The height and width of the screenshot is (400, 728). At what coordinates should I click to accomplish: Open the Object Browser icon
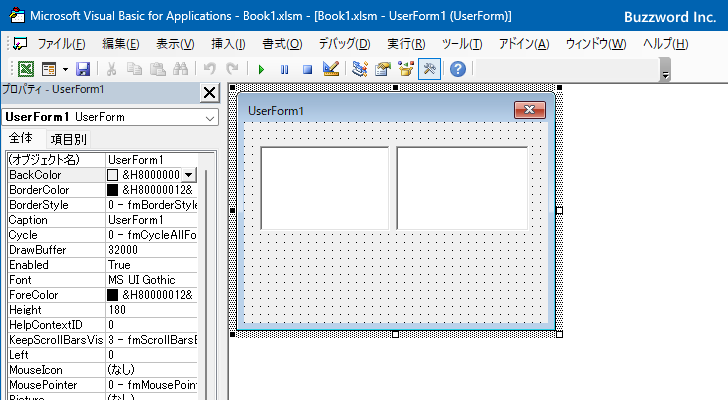tap(406, 69)
